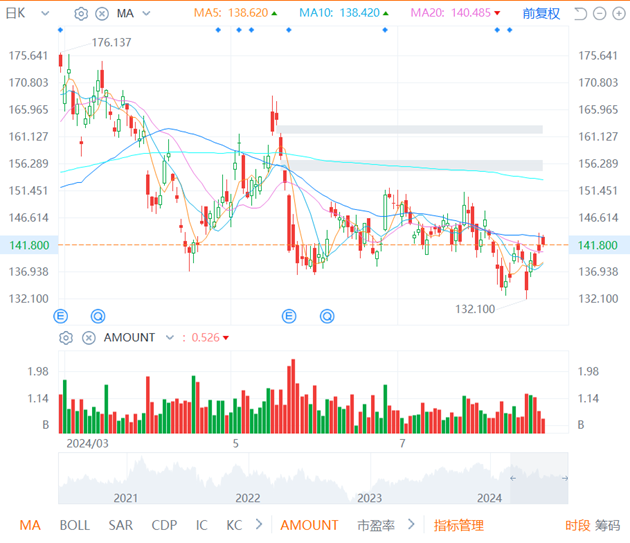The height and width of the screenshot is (543, 630).
Task: Select the SAR indicator tab
Action: pos(121,525)
